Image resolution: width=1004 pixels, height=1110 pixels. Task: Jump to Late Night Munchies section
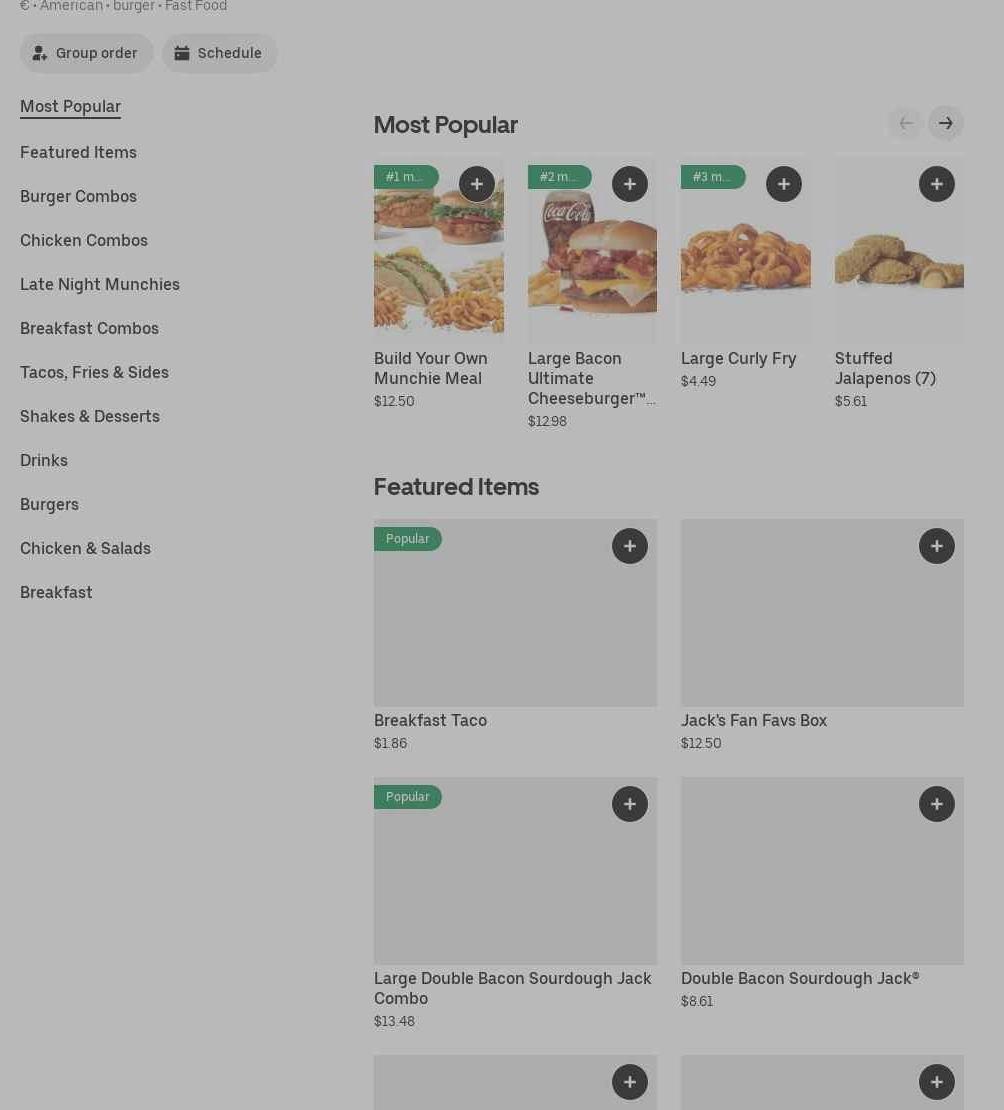[100, 284]
